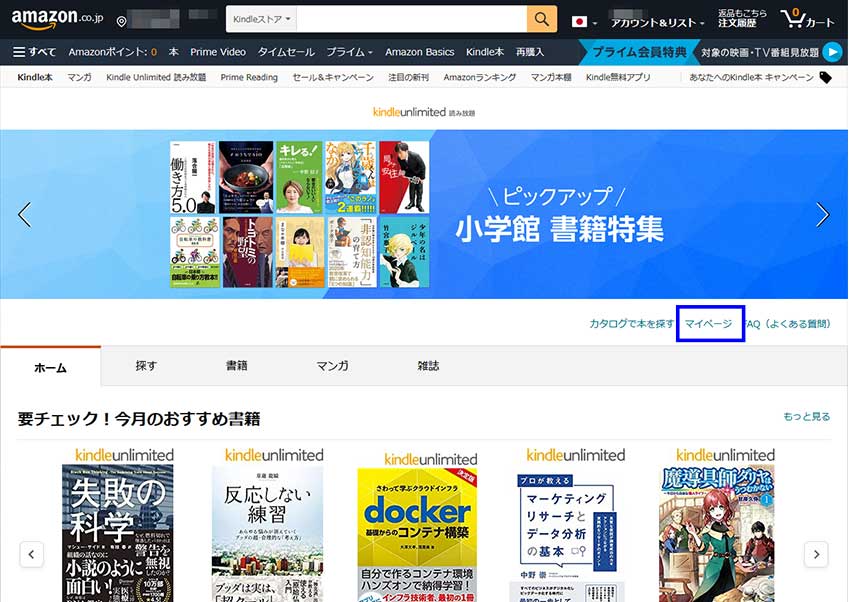The width and height of the screenshot is (850, 602).
Task: Open the すべて hamburger menu
Action: tap(34, 52)
